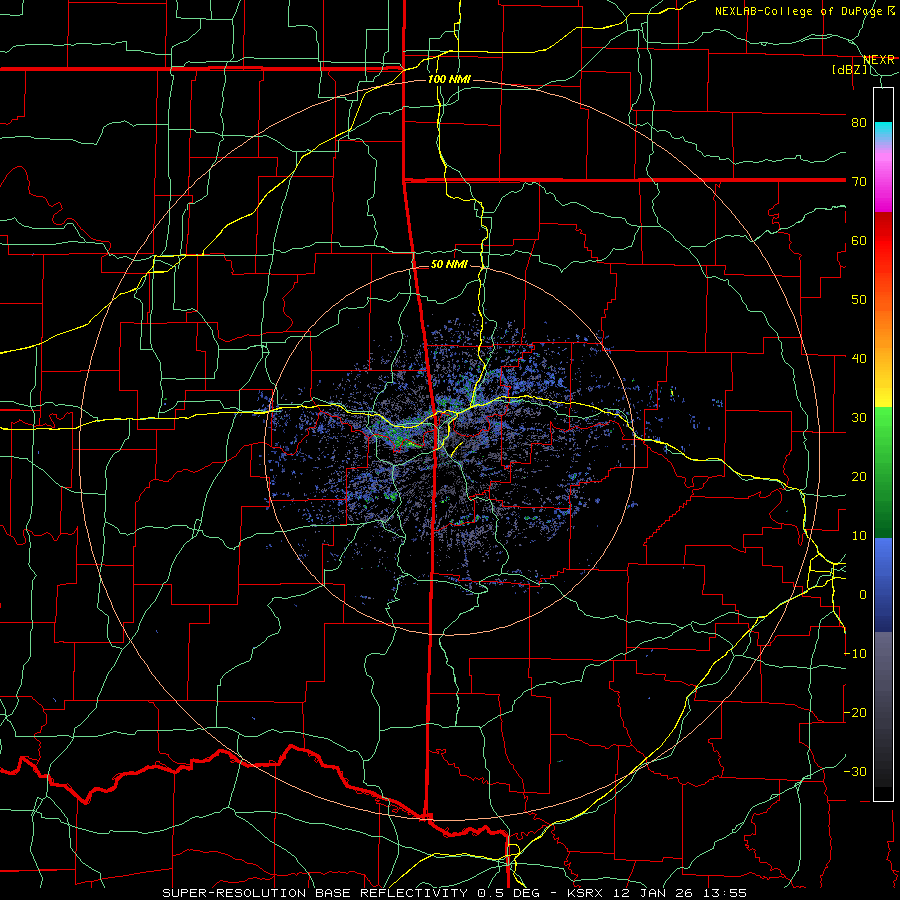Click the 70 dBZ scale label

pyautogui.click(x=859, y=181)
